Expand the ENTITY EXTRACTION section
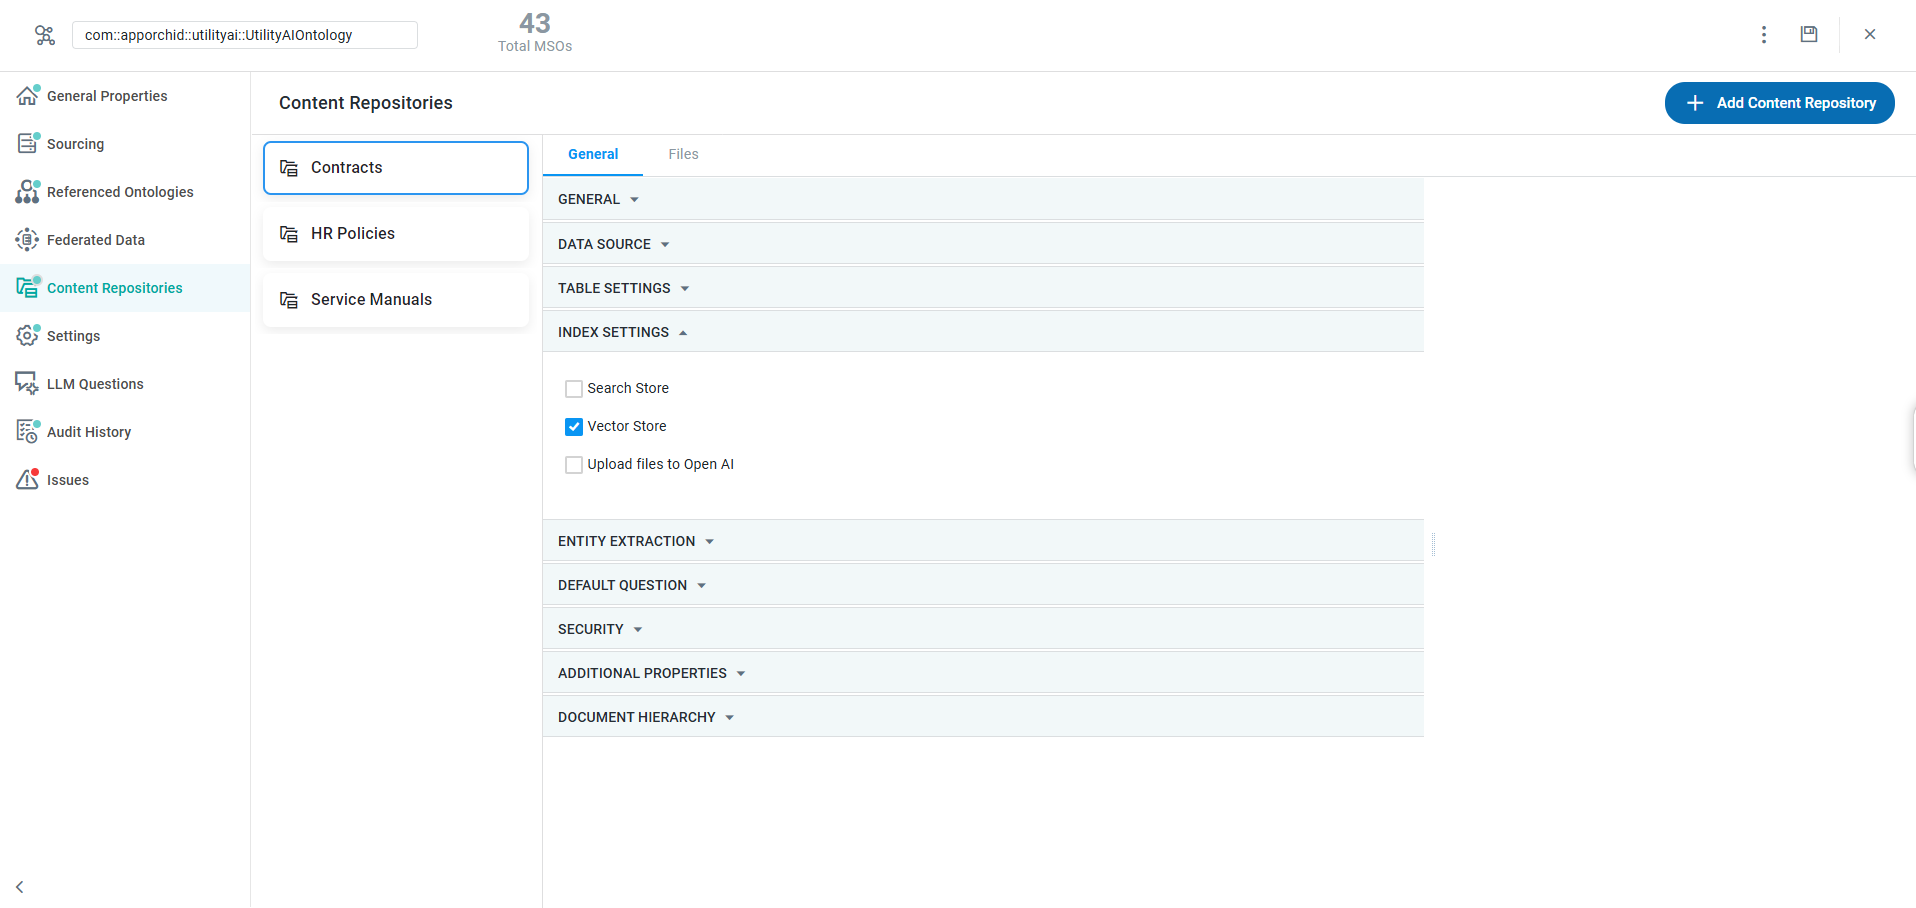The width and height of the screenshot is (1916, 908). click(635, 541)
